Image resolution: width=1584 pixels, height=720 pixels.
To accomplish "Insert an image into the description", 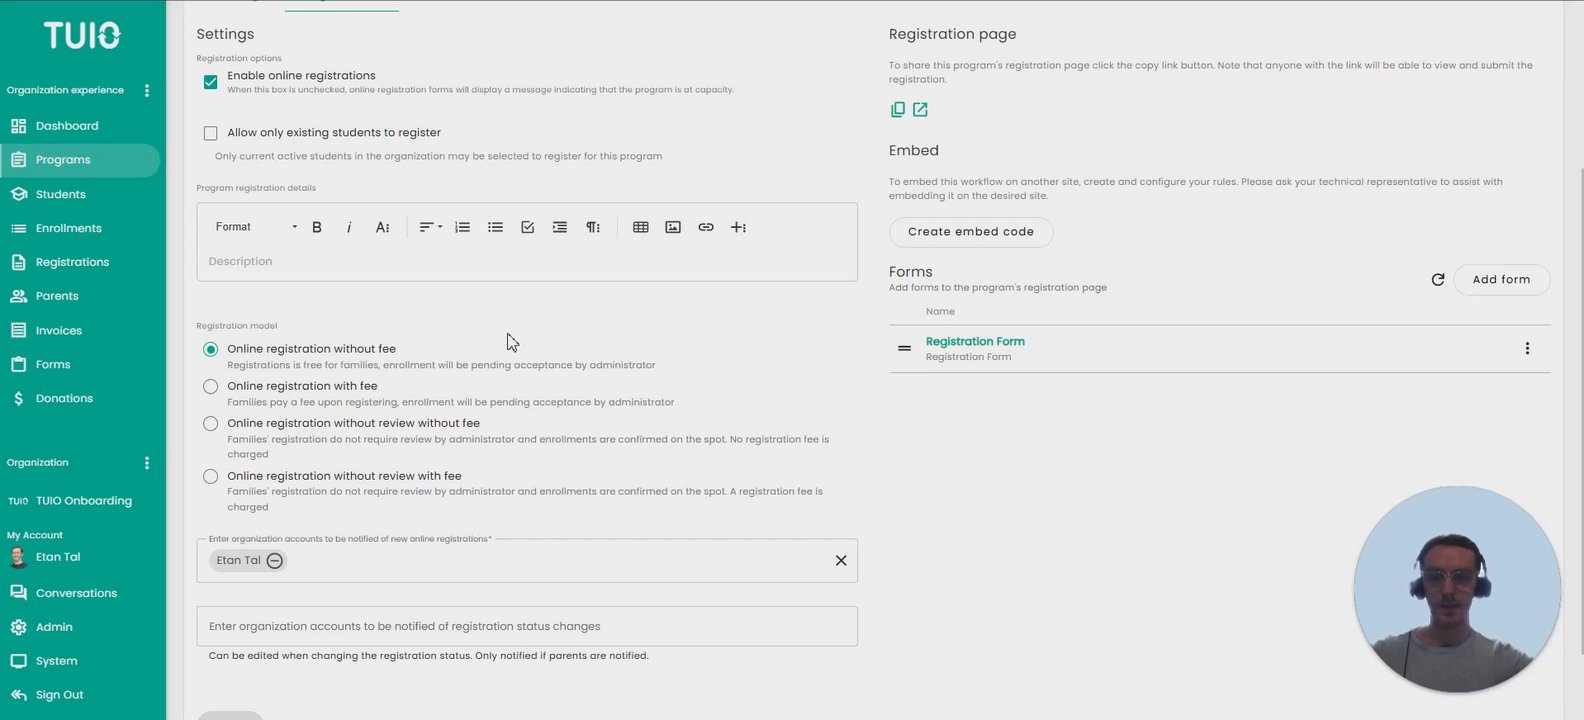I will coord(673,227).
